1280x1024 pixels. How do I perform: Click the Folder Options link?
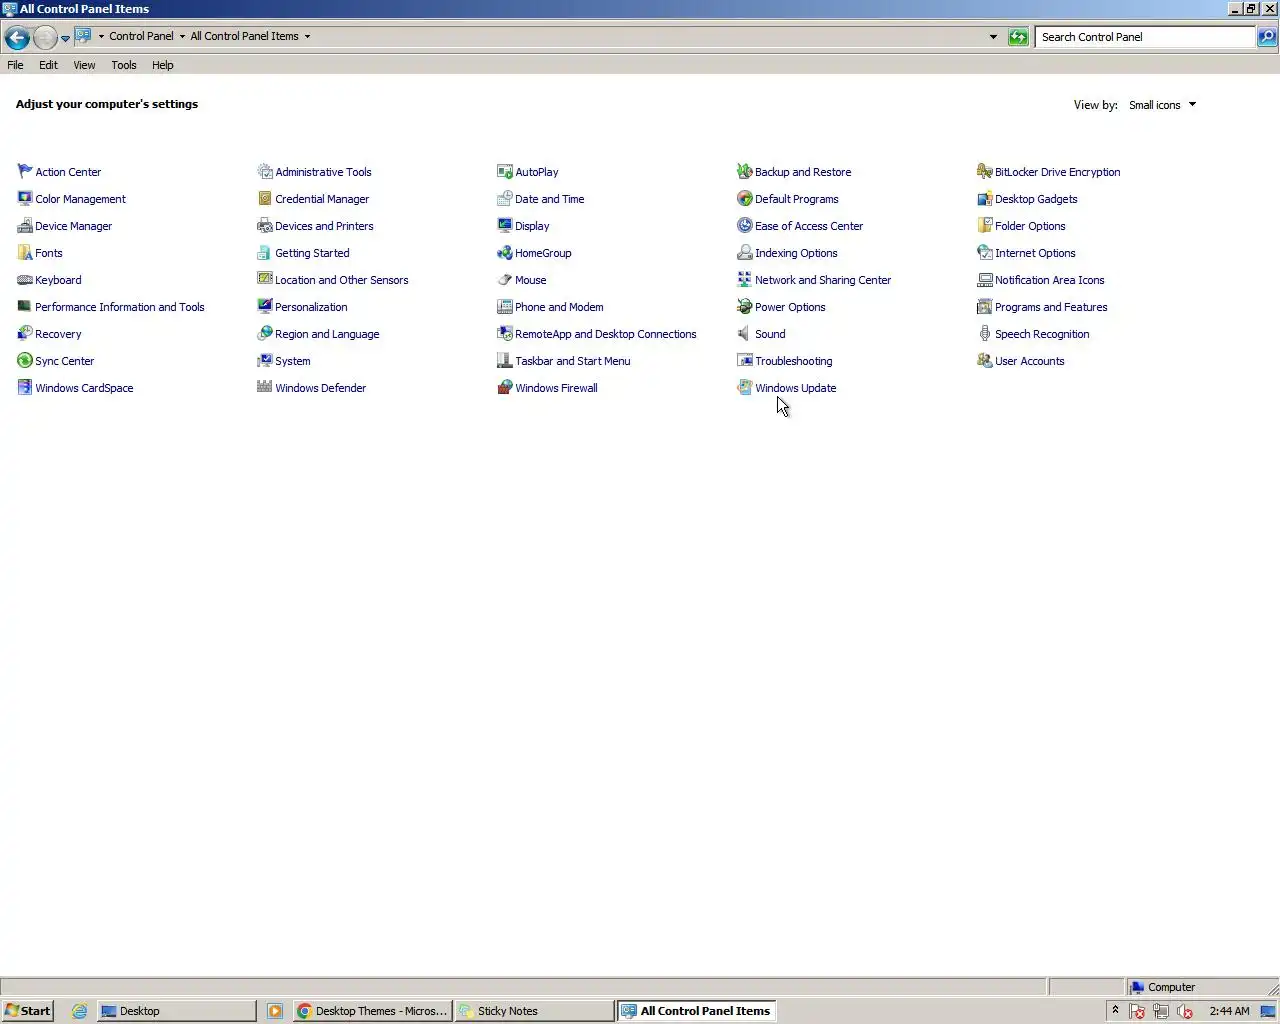click(1030, 226)
